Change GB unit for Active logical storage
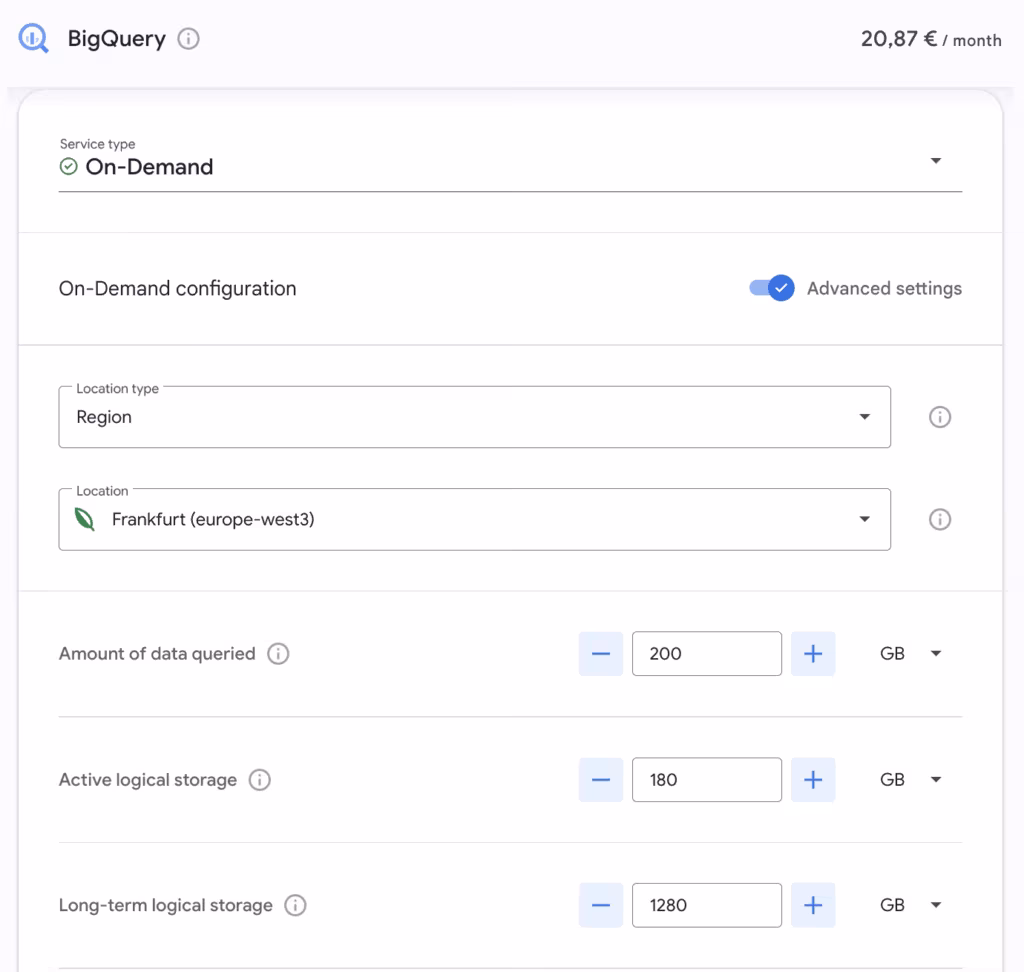Image resolution: width=1024 pixels, height=972 pixels. click(x=910, y=780)
